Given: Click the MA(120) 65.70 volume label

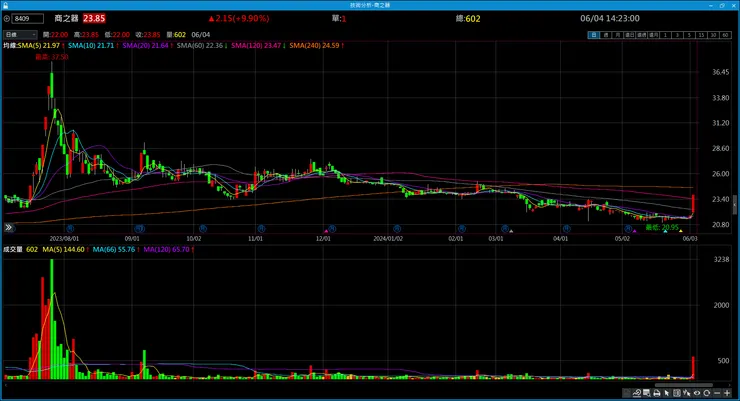Looking at the screenshot, I should 169,250.
